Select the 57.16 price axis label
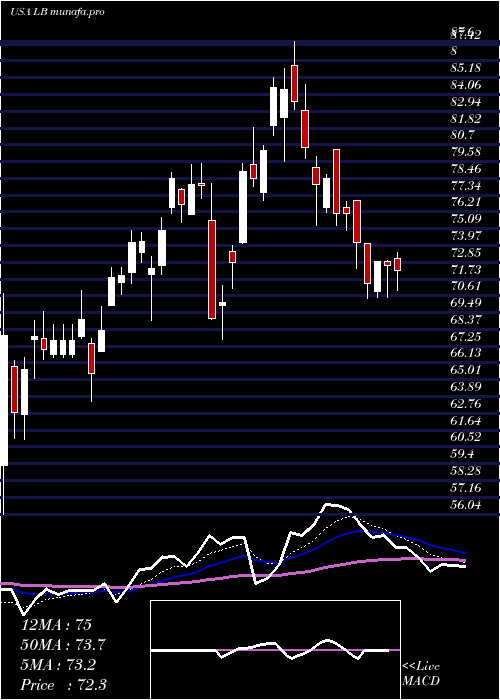Screen dimensions: 500x700 click(466, 487)
